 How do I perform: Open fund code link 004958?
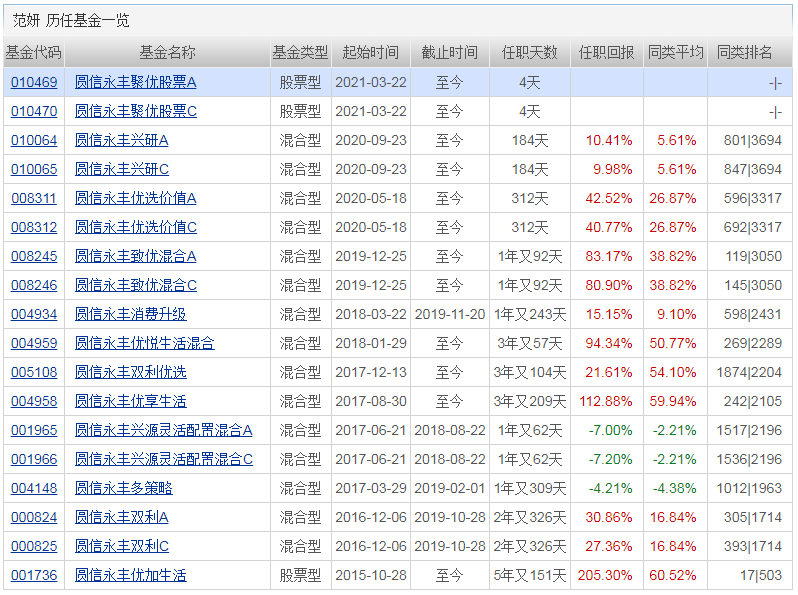(34, 402)
